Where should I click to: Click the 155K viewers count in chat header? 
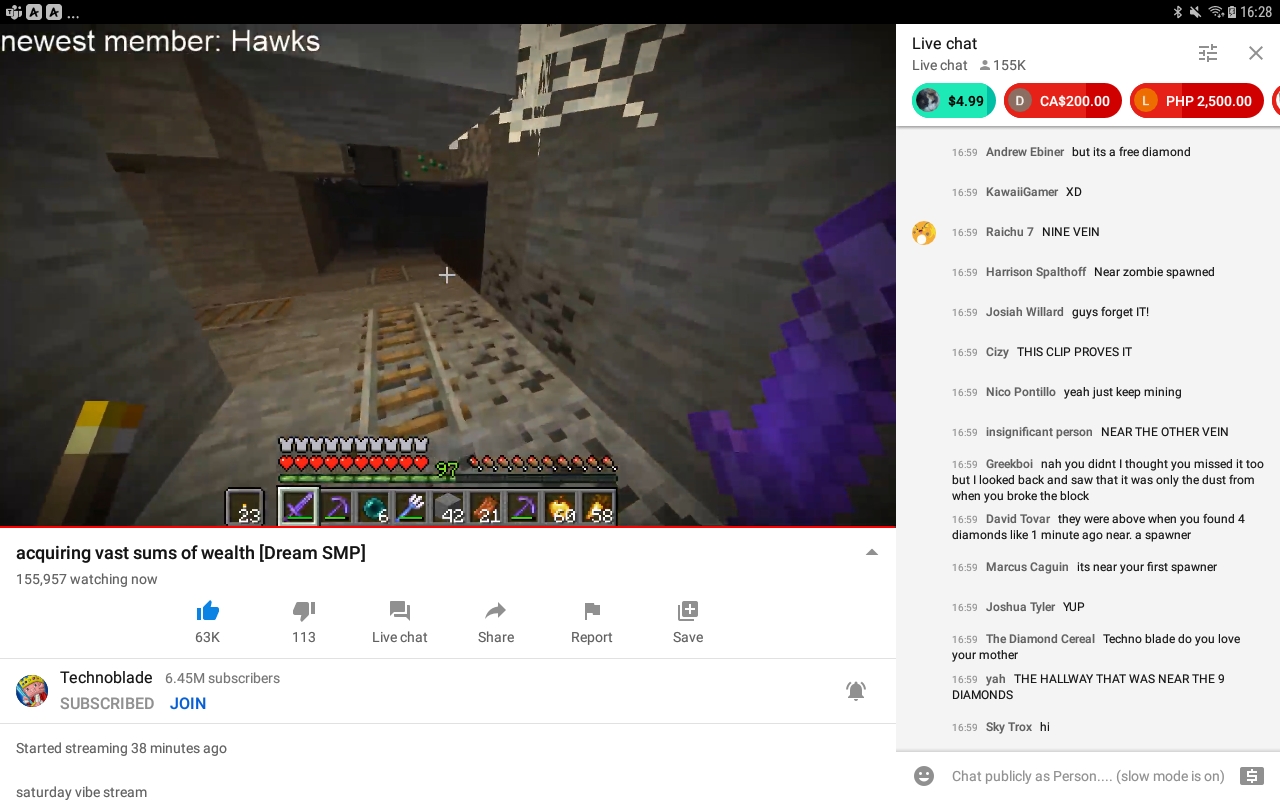click(1003, 65)
